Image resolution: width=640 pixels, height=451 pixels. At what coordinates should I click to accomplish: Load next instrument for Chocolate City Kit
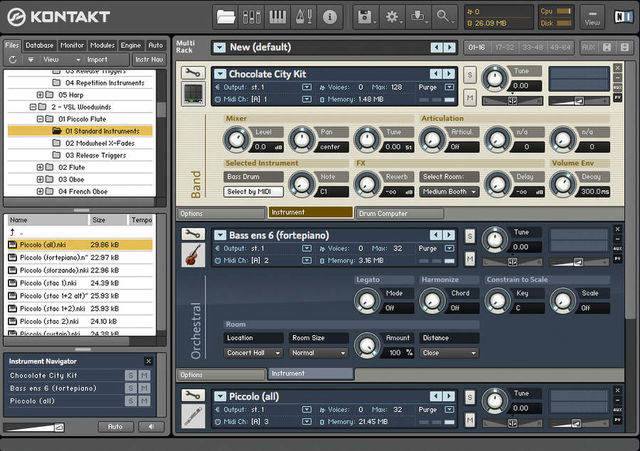449,74
